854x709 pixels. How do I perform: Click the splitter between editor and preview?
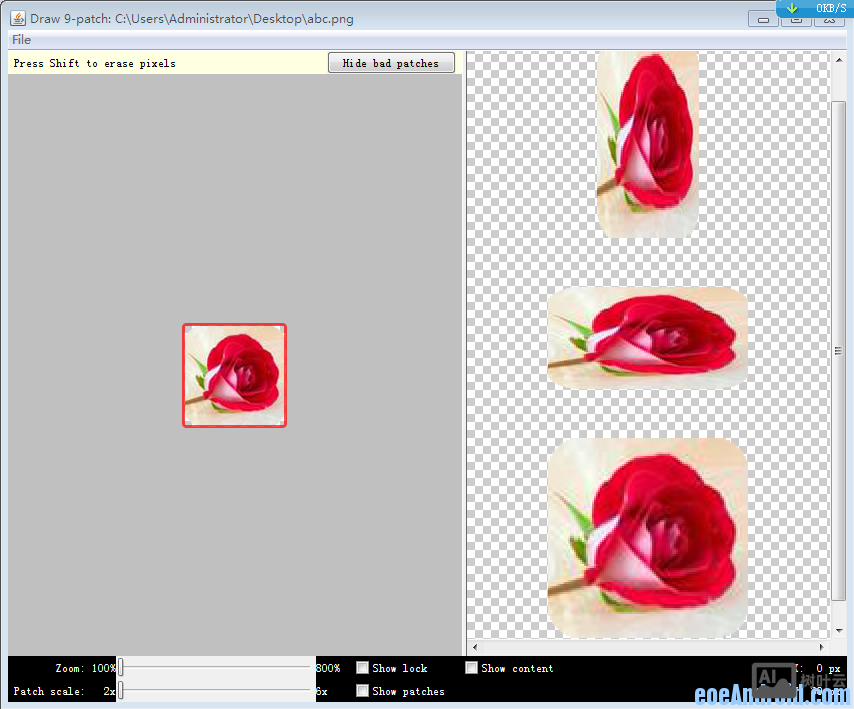pyautogui.click(x=464, y=350)
